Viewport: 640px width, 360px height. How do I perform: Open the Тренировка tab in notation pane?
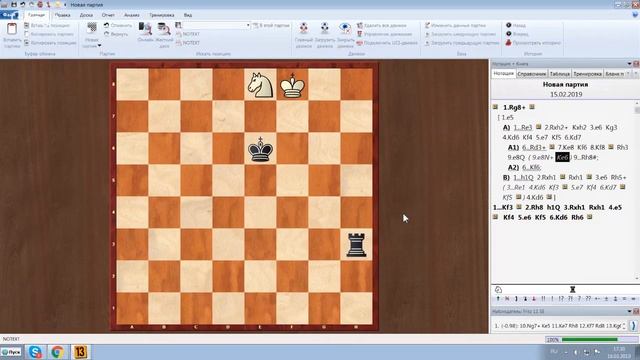(587, 74)
